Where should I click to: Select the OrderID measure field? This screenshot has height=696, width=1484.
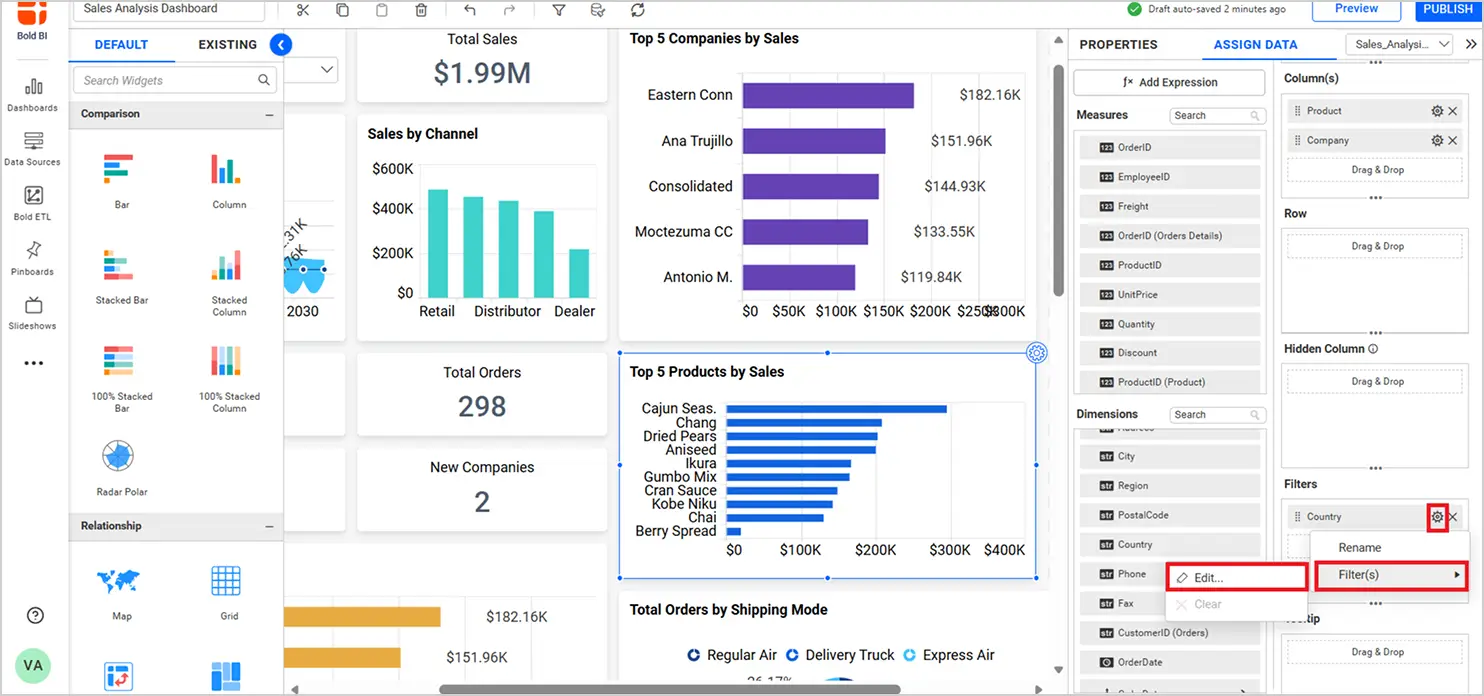1169,148
